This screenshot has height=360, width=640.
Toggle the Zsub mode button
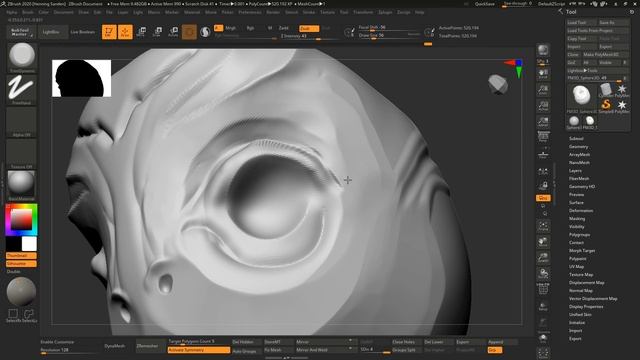[309, 28]
